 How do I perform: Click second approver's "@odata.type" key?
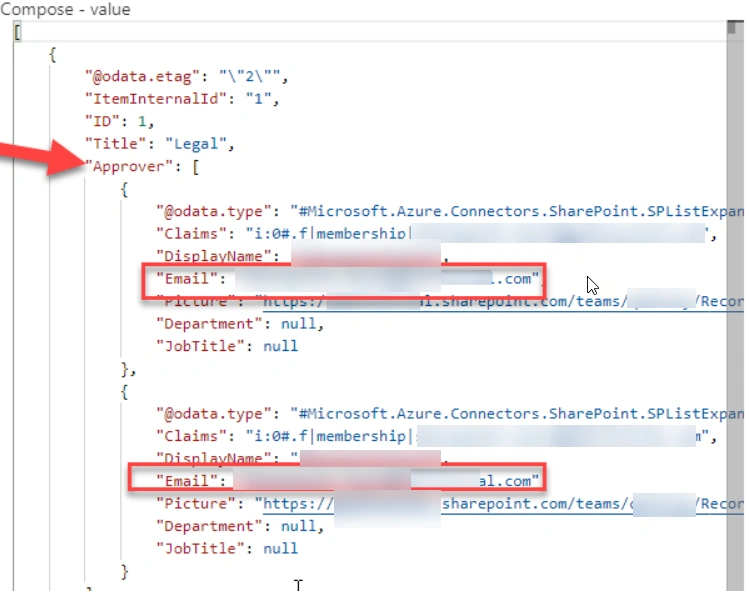[x=214, y=414]
